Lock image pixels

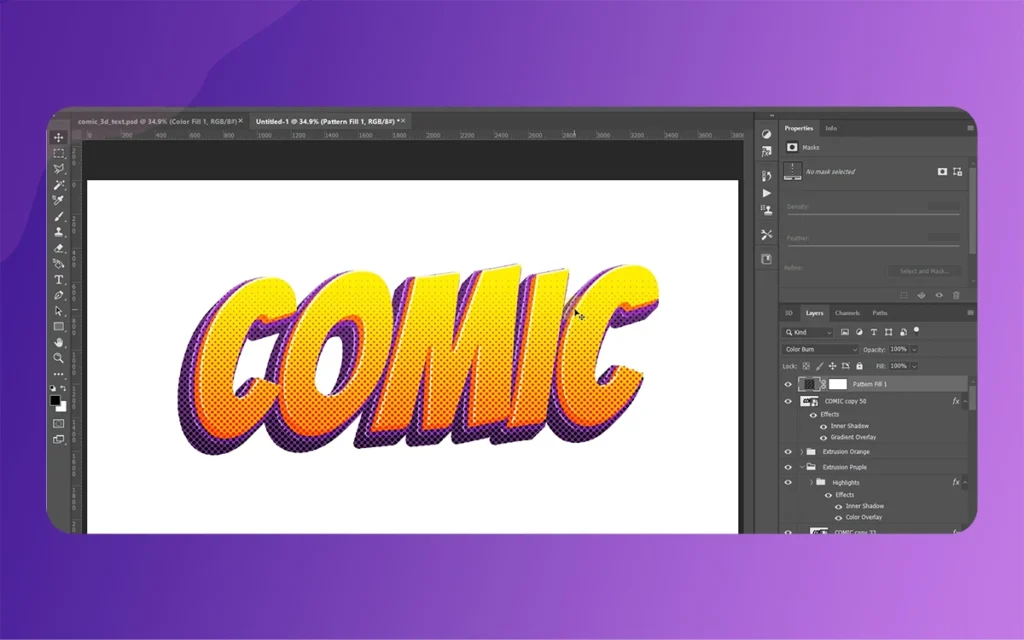[819, 366]
